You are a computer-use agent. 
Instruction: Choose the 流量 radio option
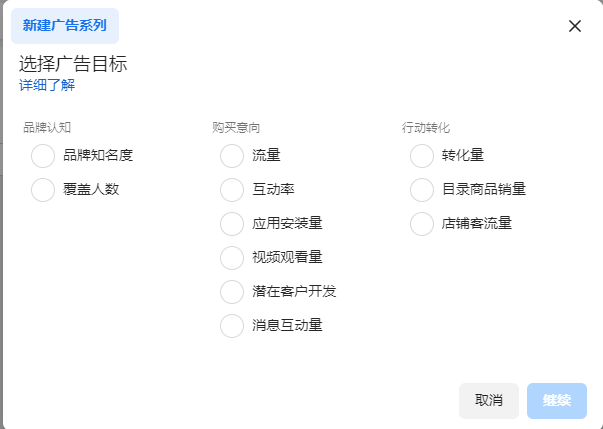coord(232,156)
